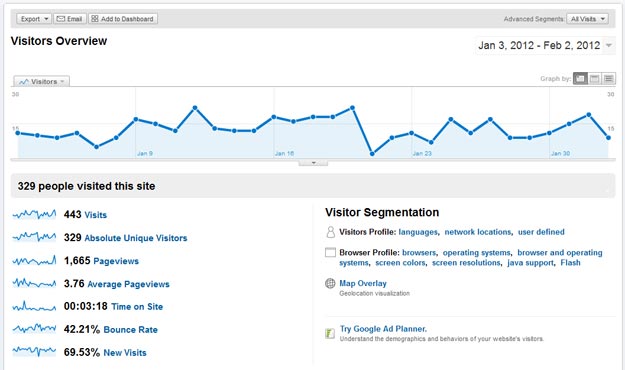625x370 pixels.
Task: Click the Average Pageviews sparkline
Action: click(34, 283)
